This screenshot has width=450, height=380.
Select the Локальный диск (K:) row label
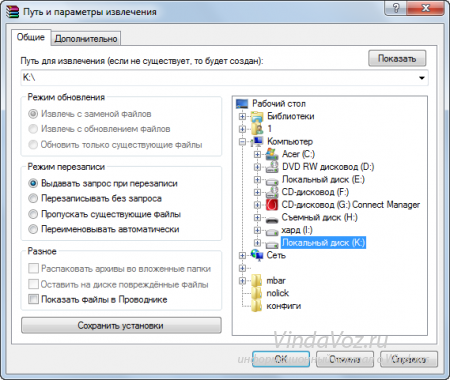[323, 243]
